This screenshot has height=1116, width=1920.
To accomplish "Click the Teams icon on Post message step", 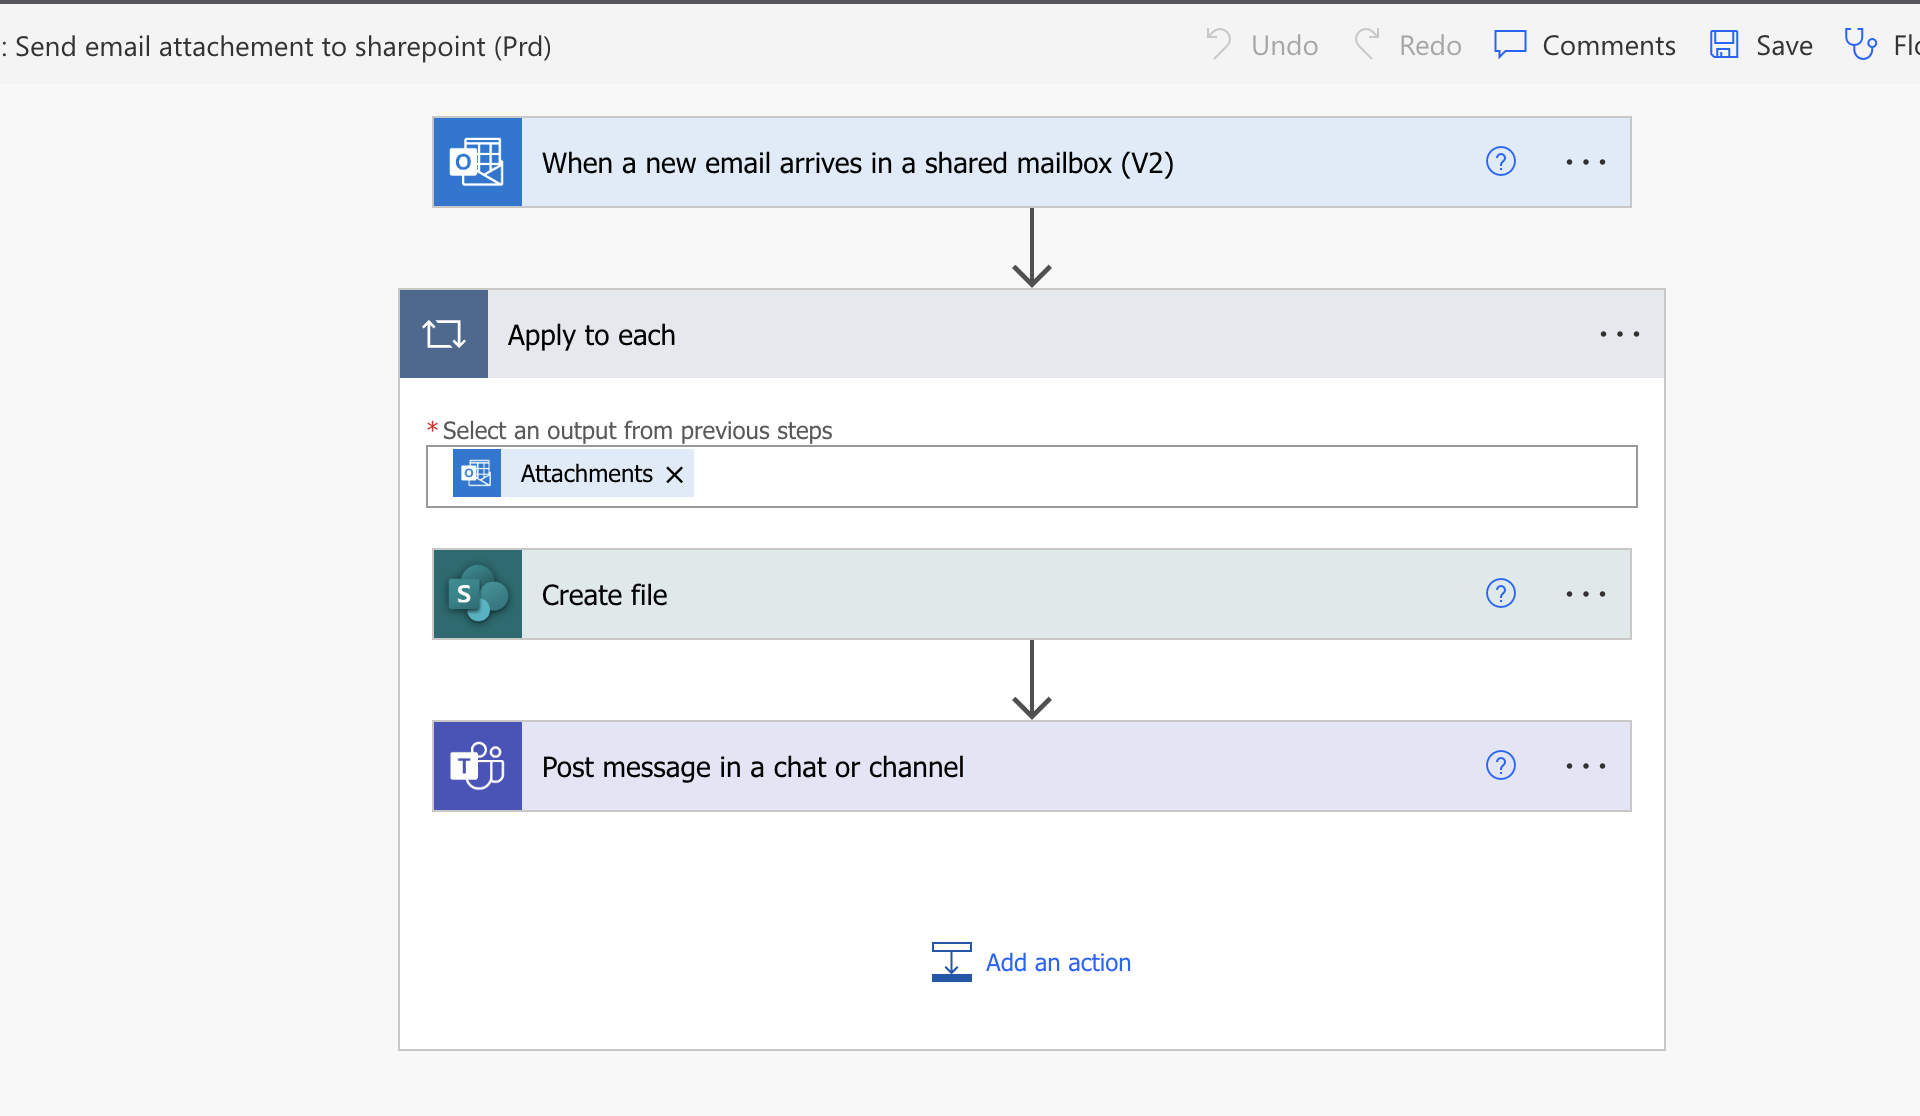I will (x=477, y=766).
